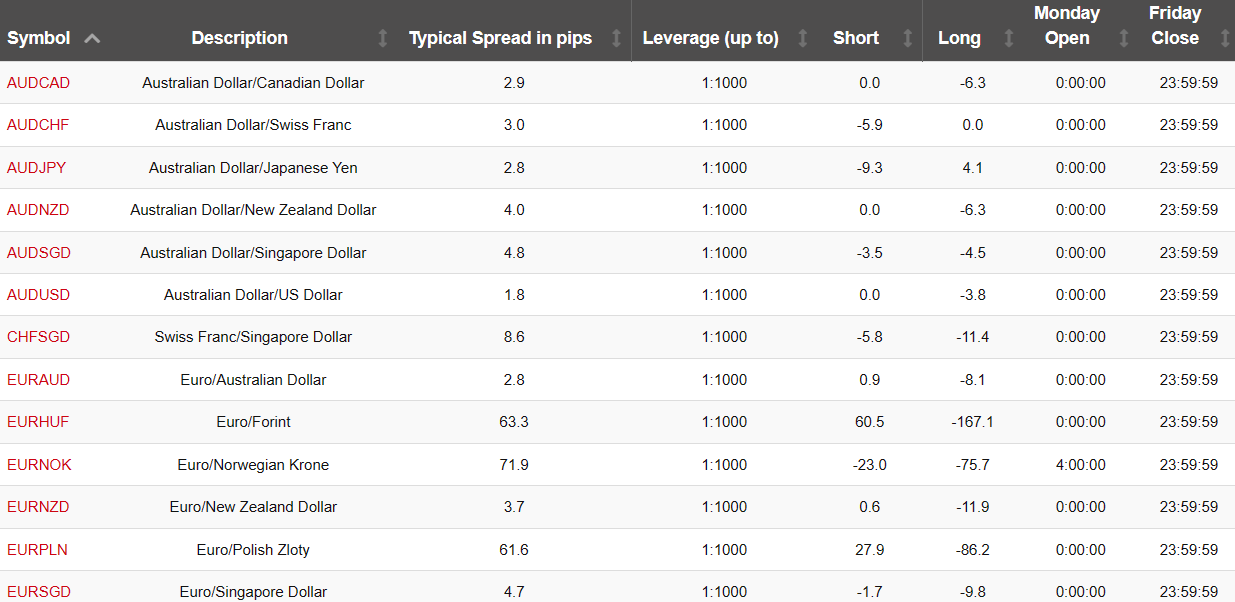The image size is (1235, 602).
Task: Sort by Typical Spread in pips icon
Action: click(616, 38)
